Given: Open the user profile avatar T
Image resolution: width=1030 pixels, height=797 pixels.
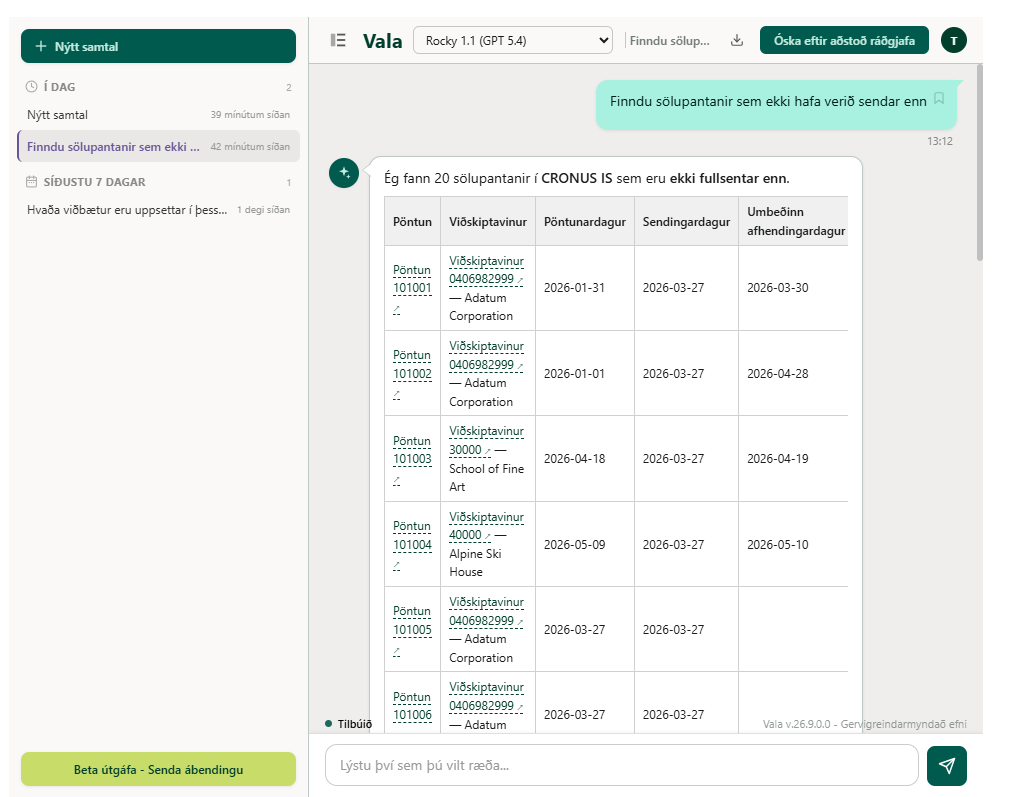Looking at the screenshot, I should 954,41.
